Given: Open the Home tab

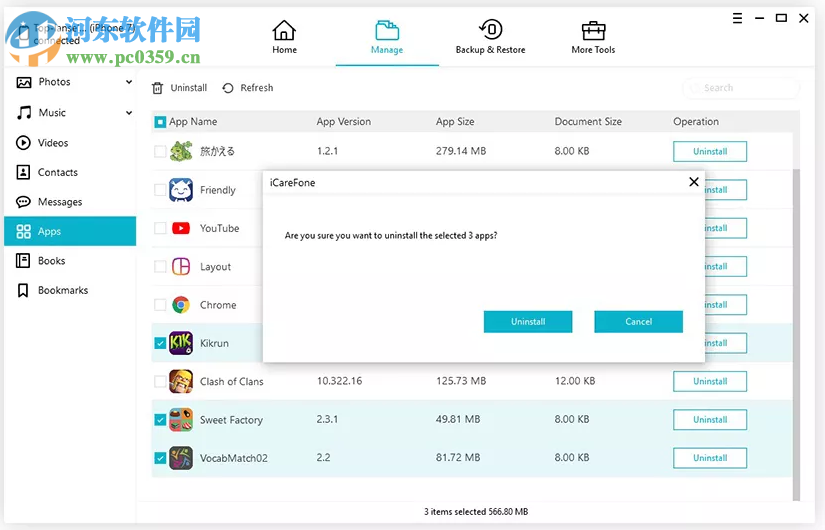Looking at the screenshot, I should point(284,37).
